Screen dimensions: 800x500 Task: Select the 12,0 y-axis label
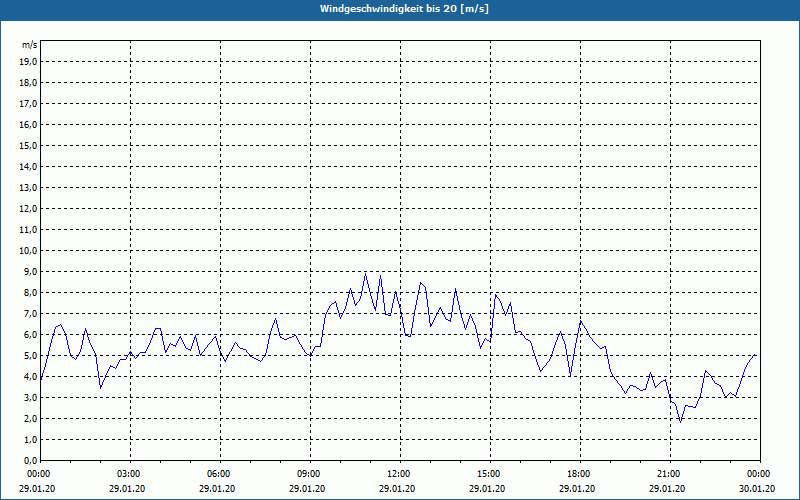coord(29,209)
